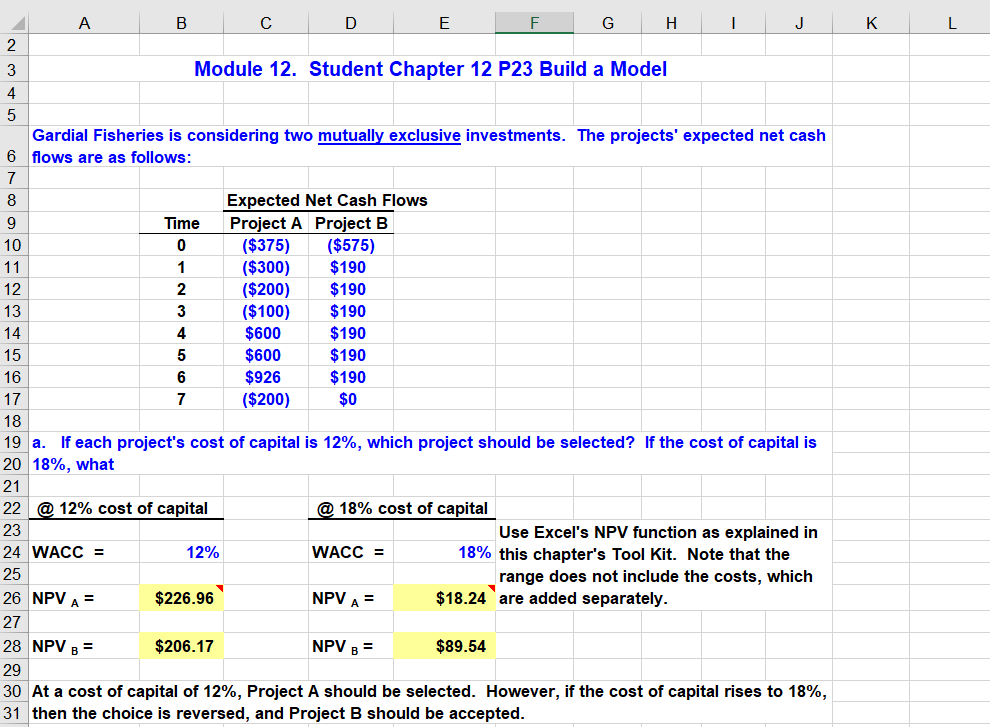Image resolution: width=990 pixels, height=727 pixels.
Task: Select the highlighted cell showing $206.17
Action: pos(181,646)
